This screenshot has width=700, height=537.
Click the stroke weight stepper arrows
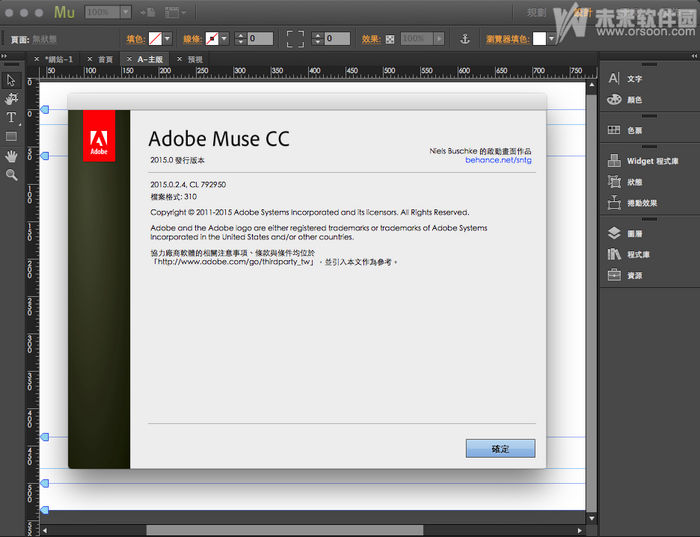click(x=241, y=39)
